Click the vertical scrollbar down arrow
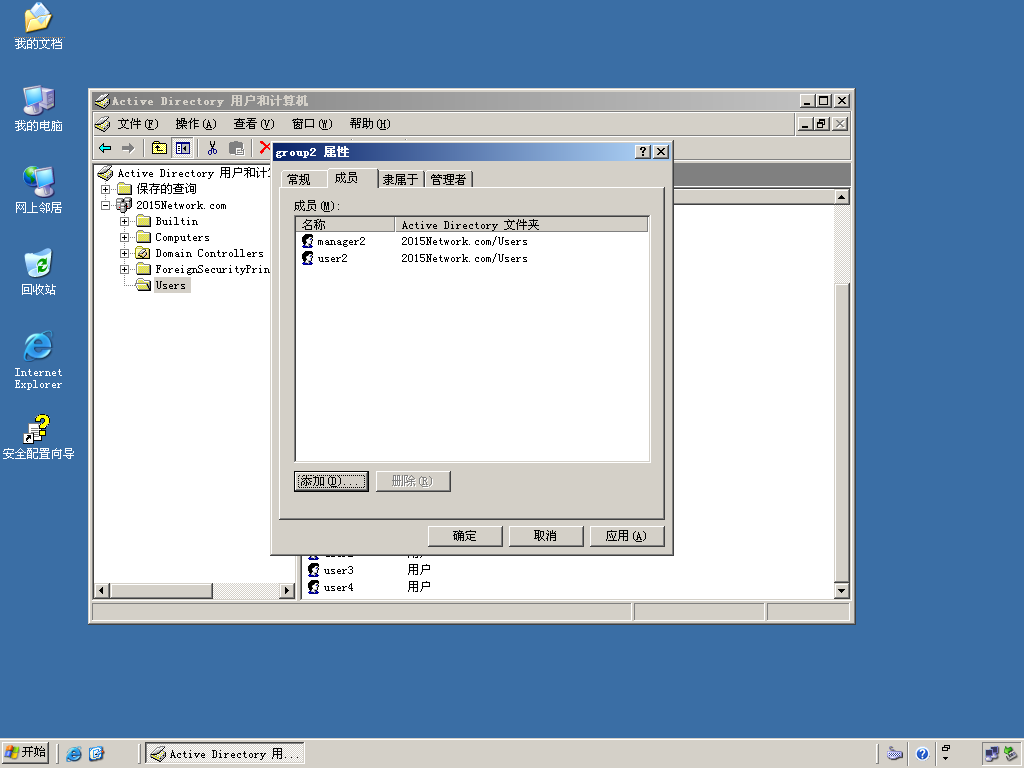This screenshot has width=1024, height=768. 841,591
